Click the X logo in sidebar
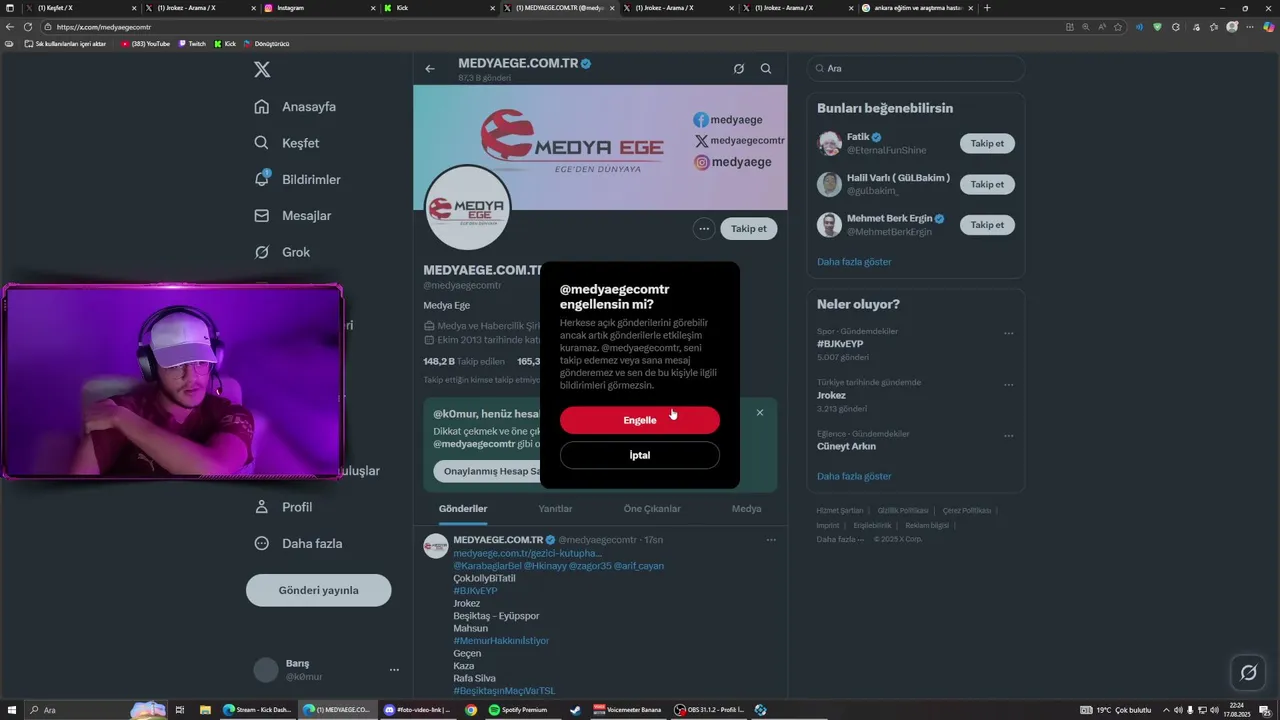 point(262,69)
